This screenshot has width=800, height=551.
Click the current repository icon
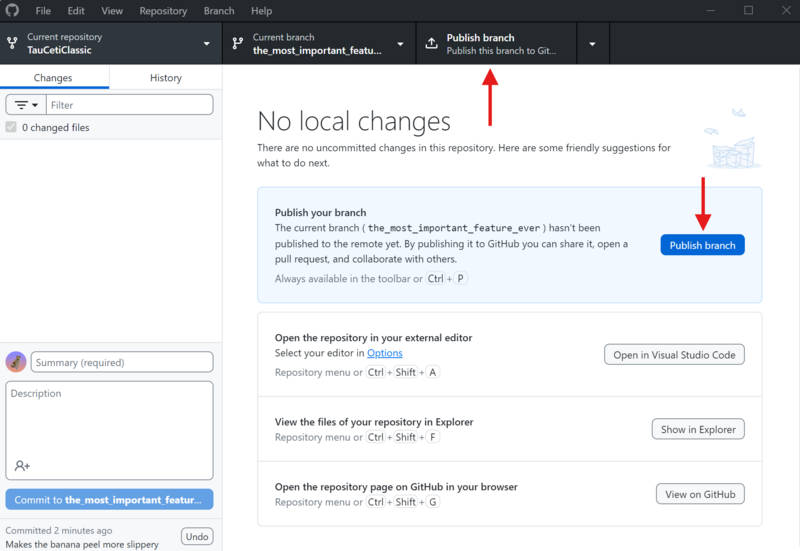(x=12, y=44)
